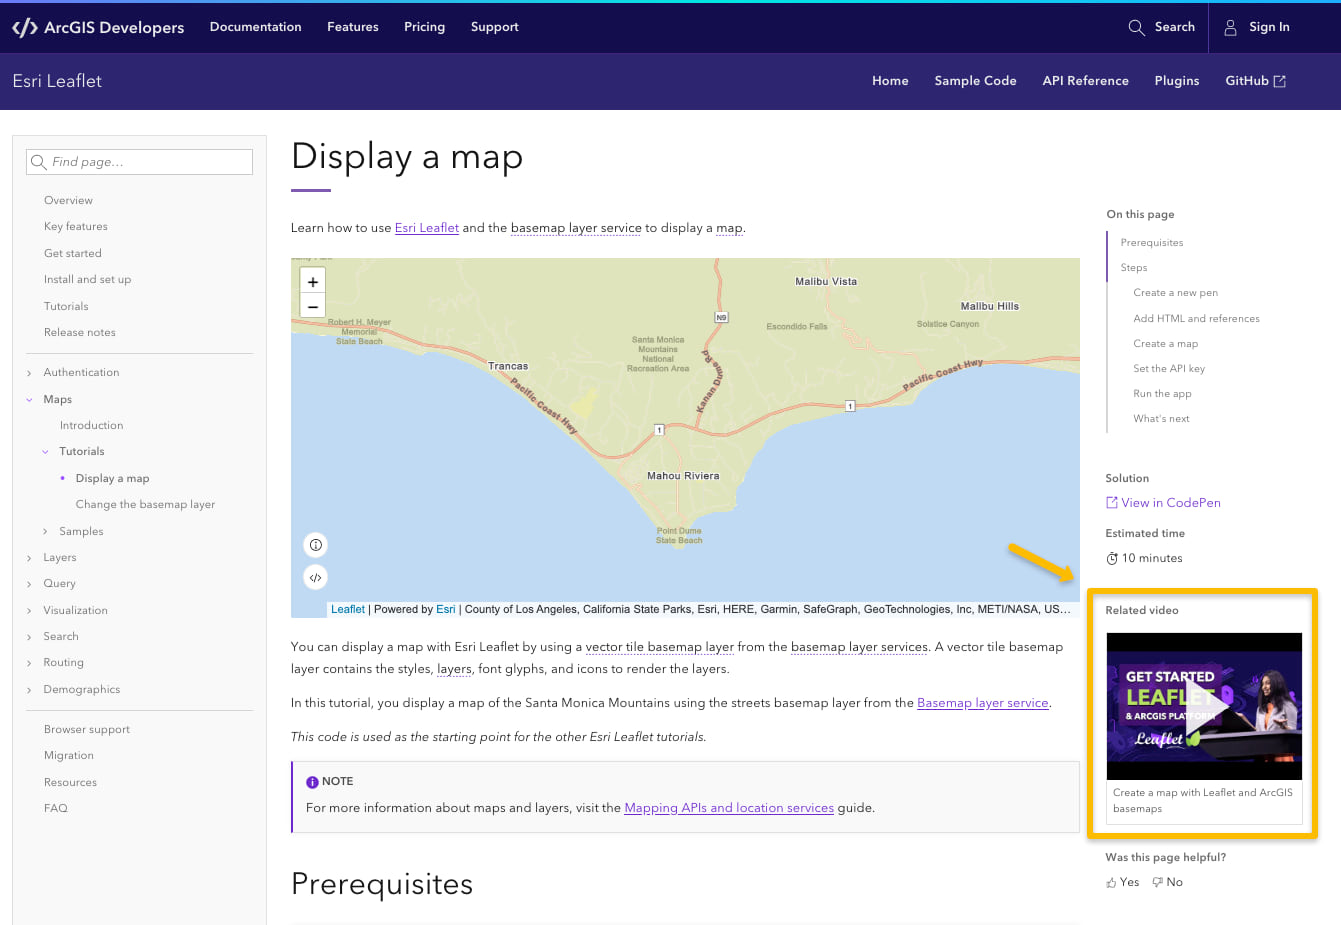Jump to Create a new pen section
Viewport: 1341px width, 925px height.
click(1175, 293)
